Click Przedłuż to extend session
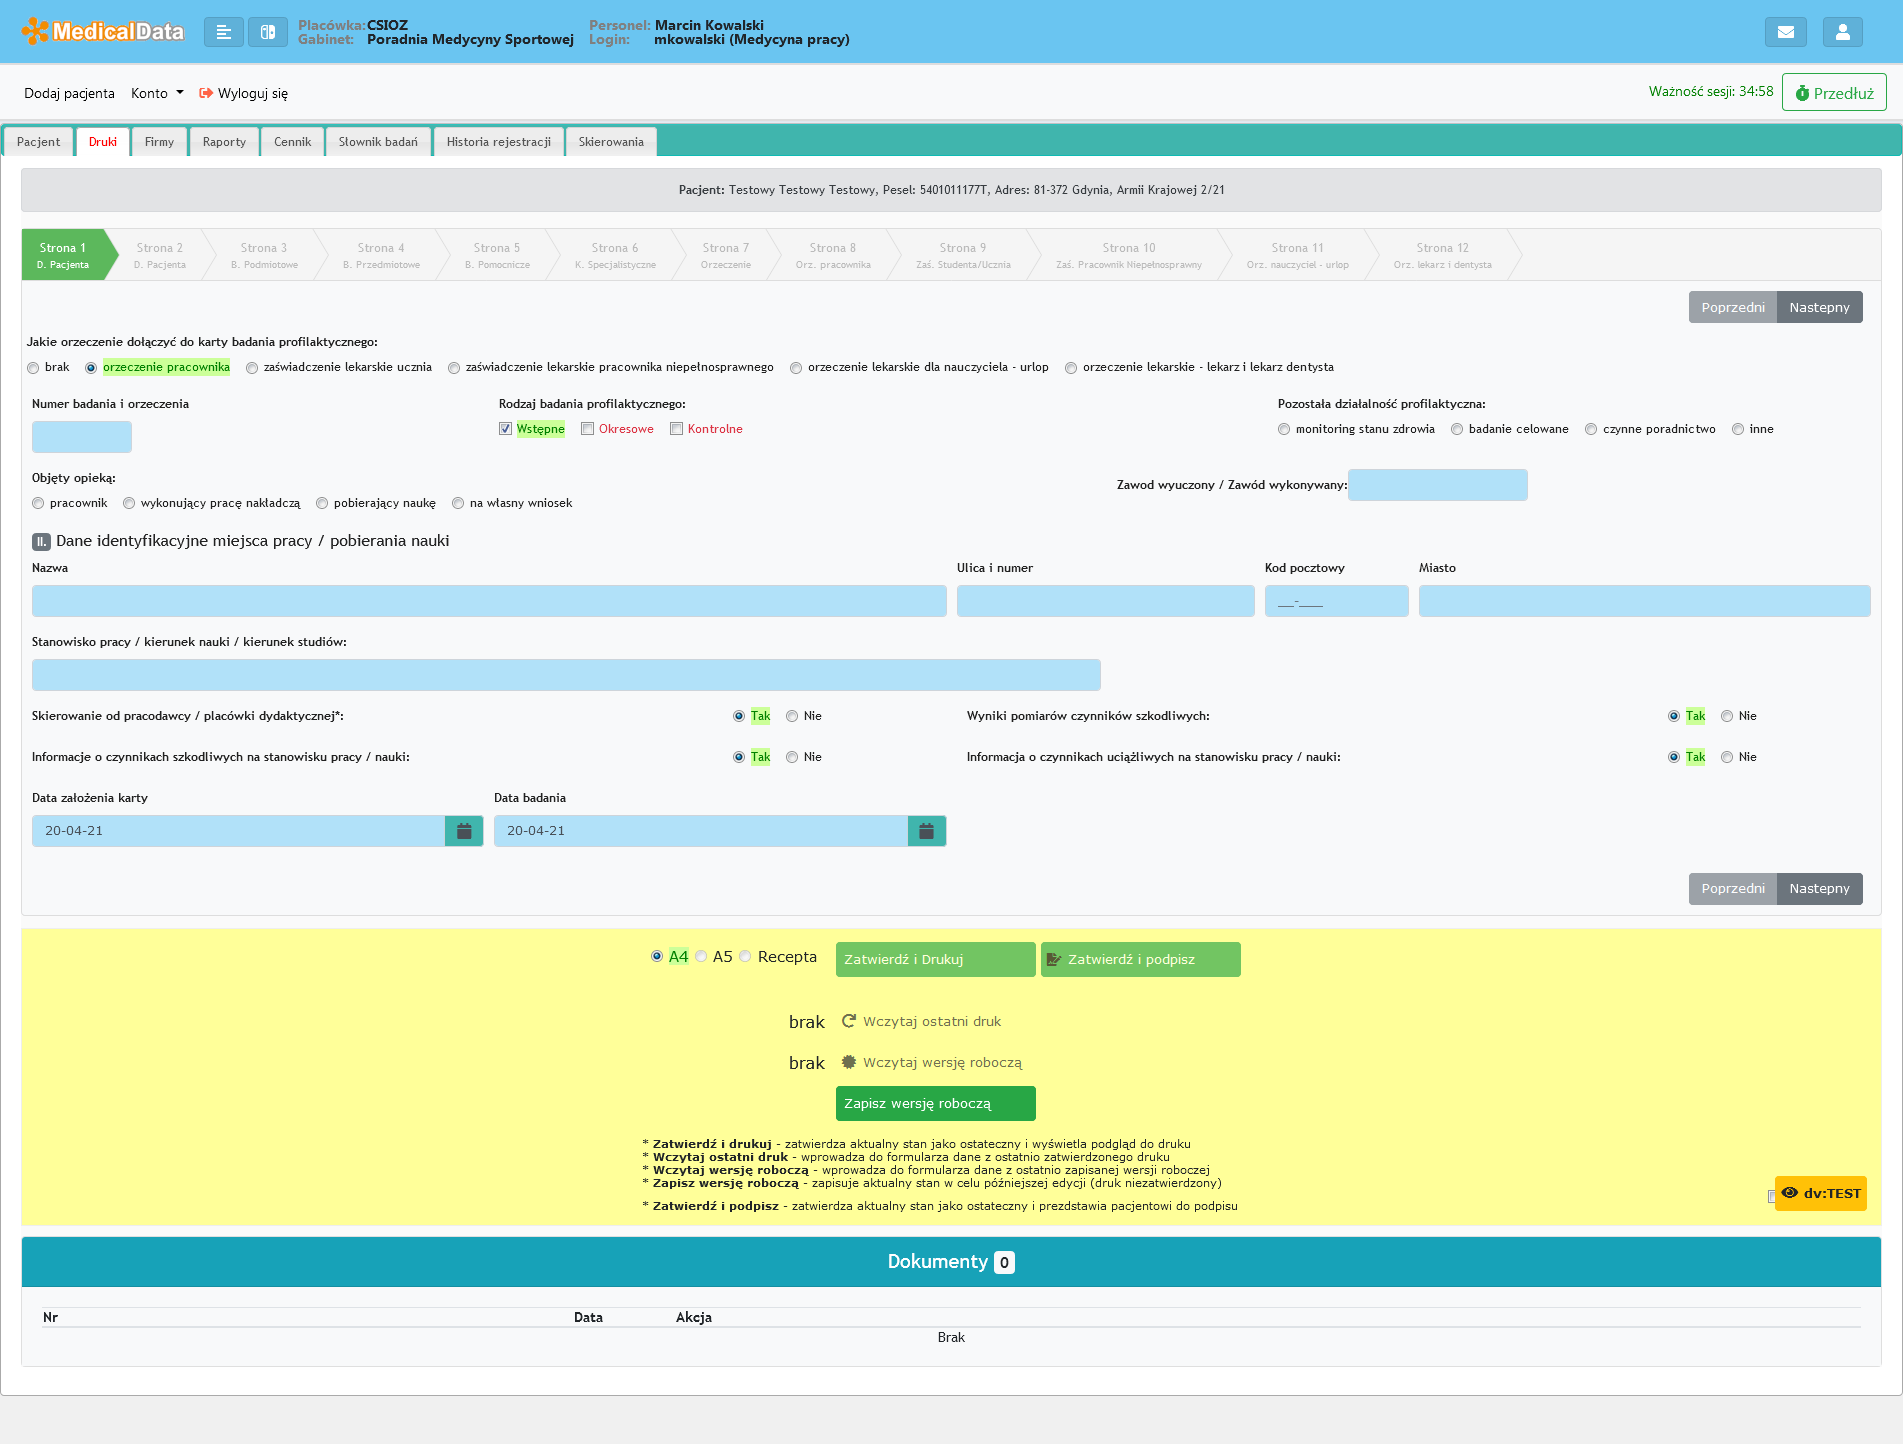The width and height of the screenshot is (1903, 1444). tap(1833, 93)
